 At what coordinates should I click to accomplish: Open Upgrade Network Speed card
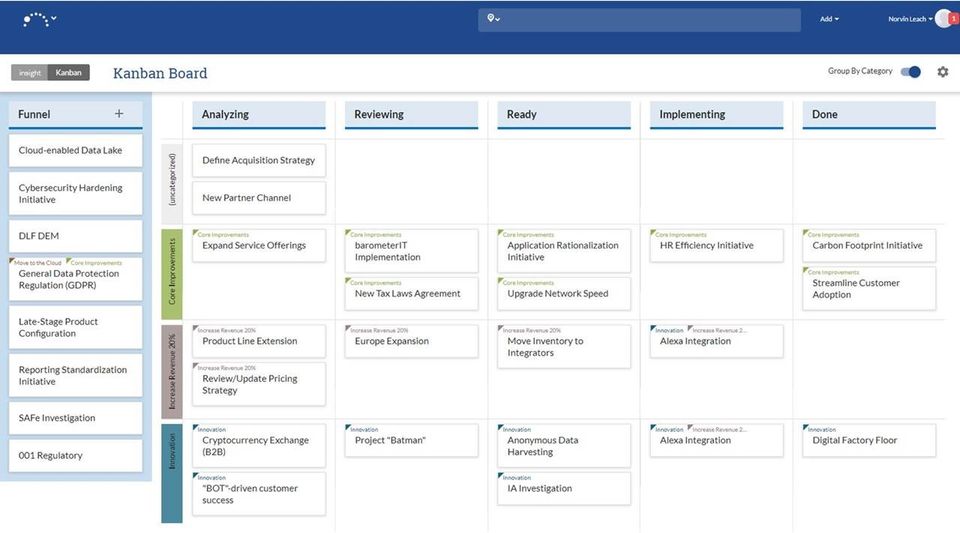pos(564,294)
